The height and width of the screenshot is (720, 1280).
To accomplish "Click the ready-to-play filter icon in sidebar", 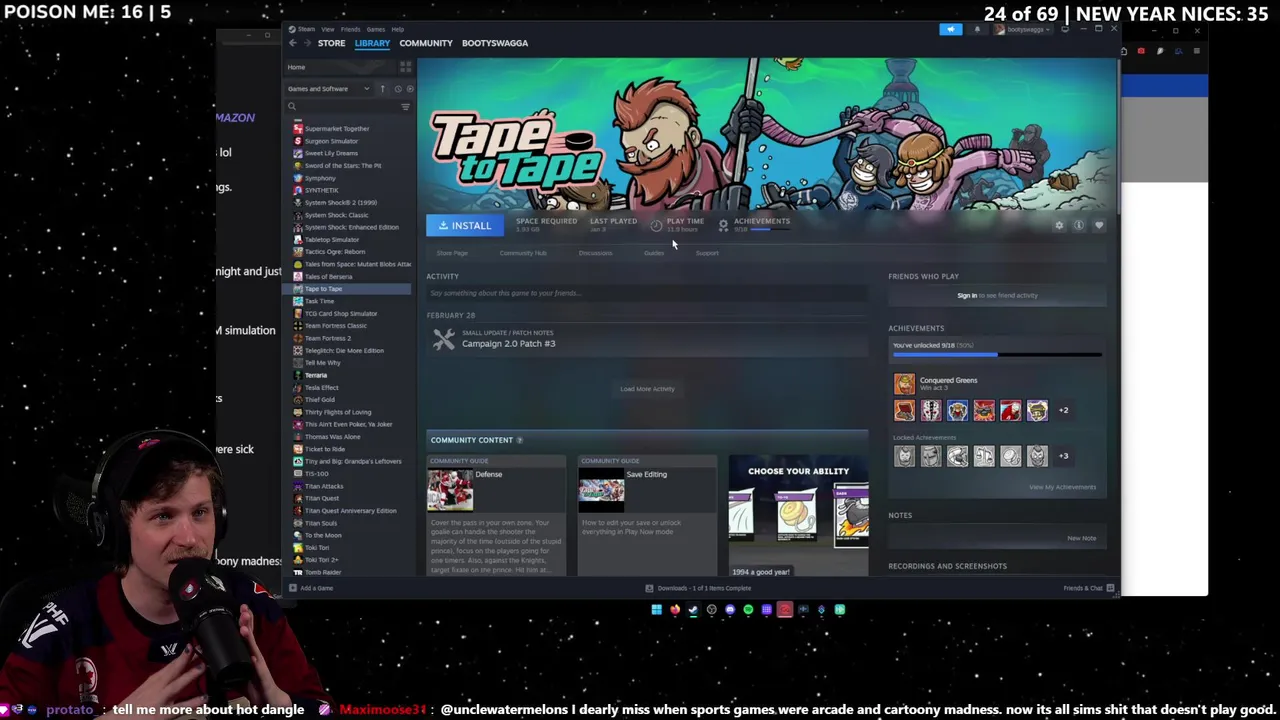I will pyautogui.click(x=409, y=89).
